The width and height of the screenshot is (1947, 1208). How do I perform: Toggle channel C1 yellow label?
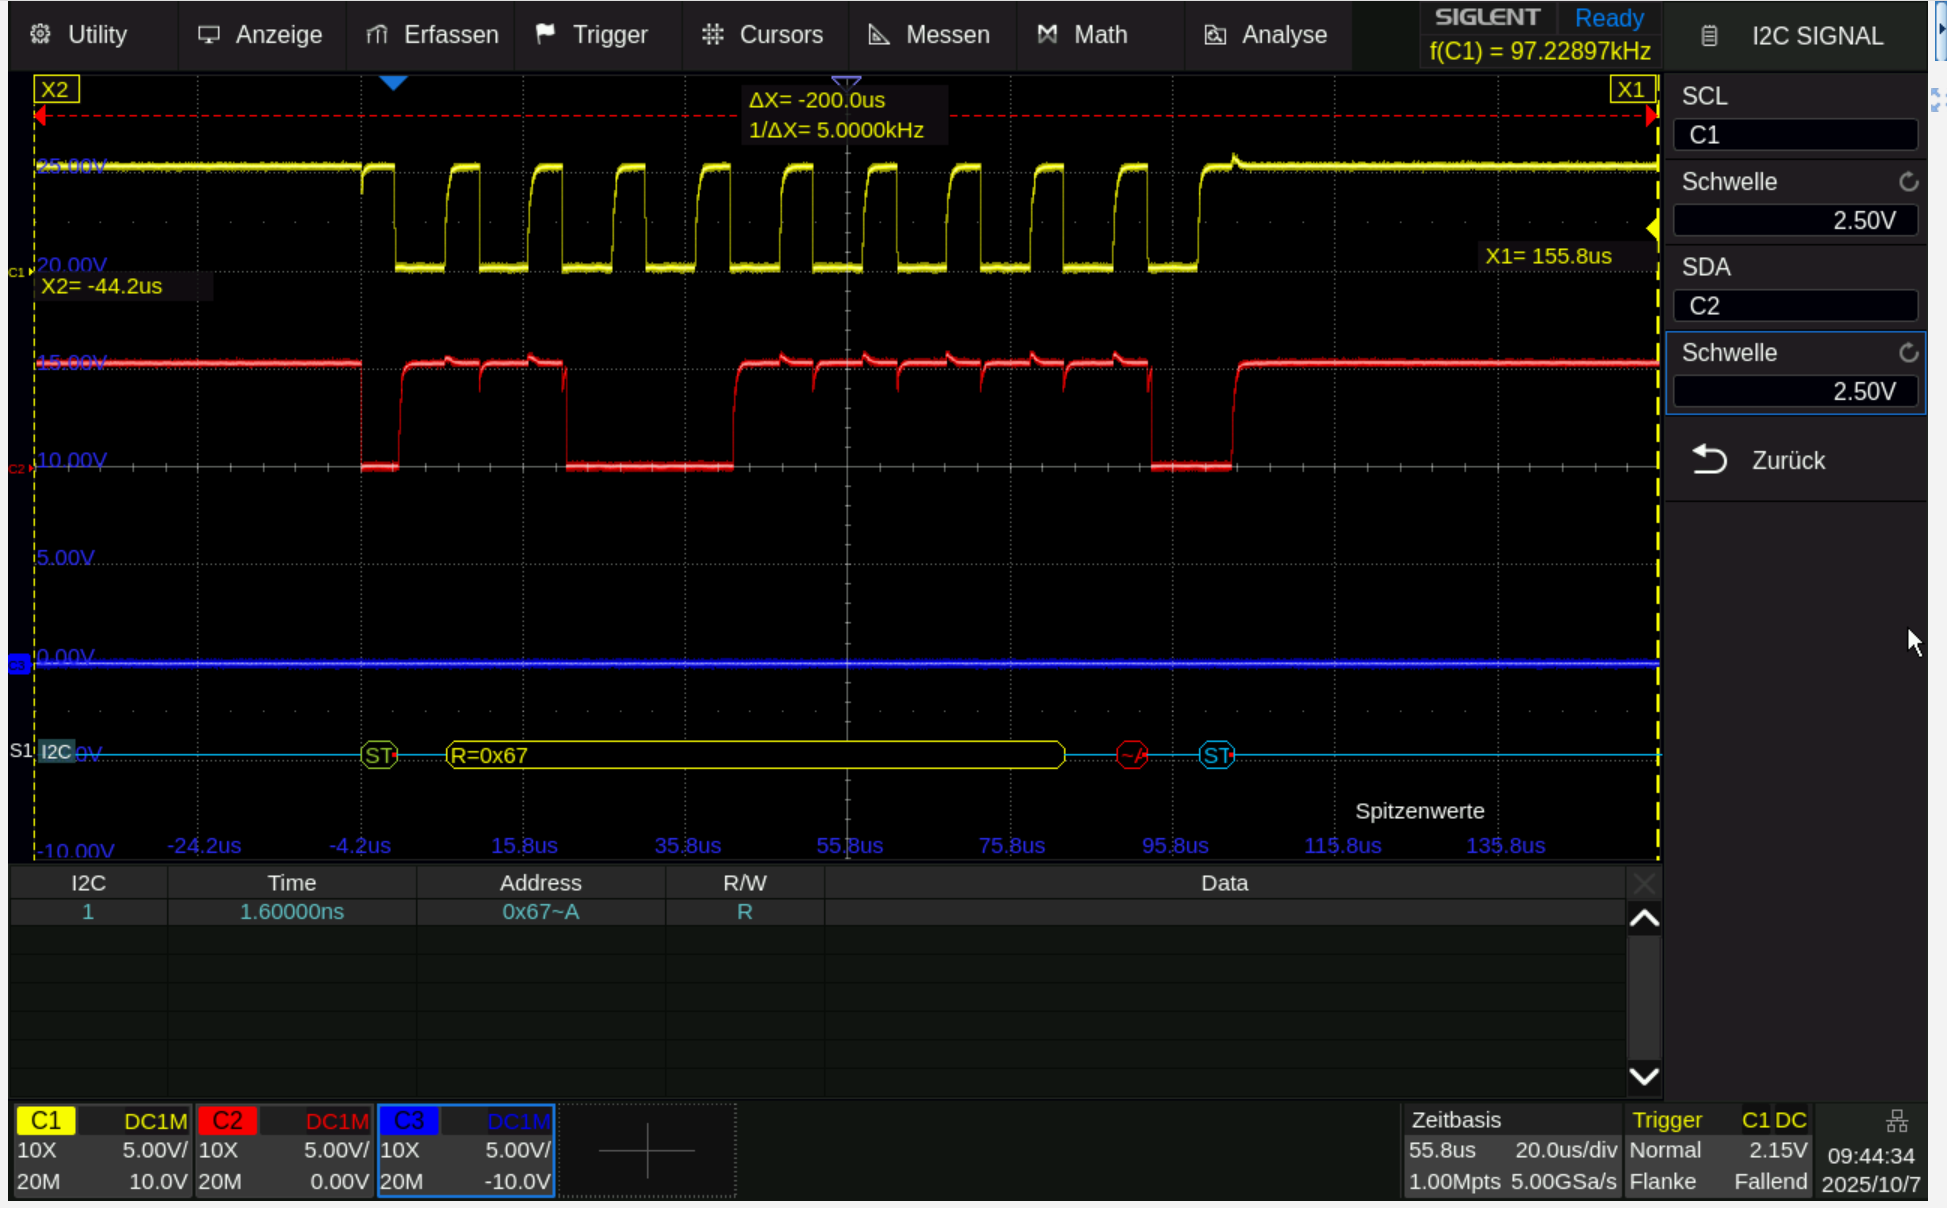tap(46, 1121)
